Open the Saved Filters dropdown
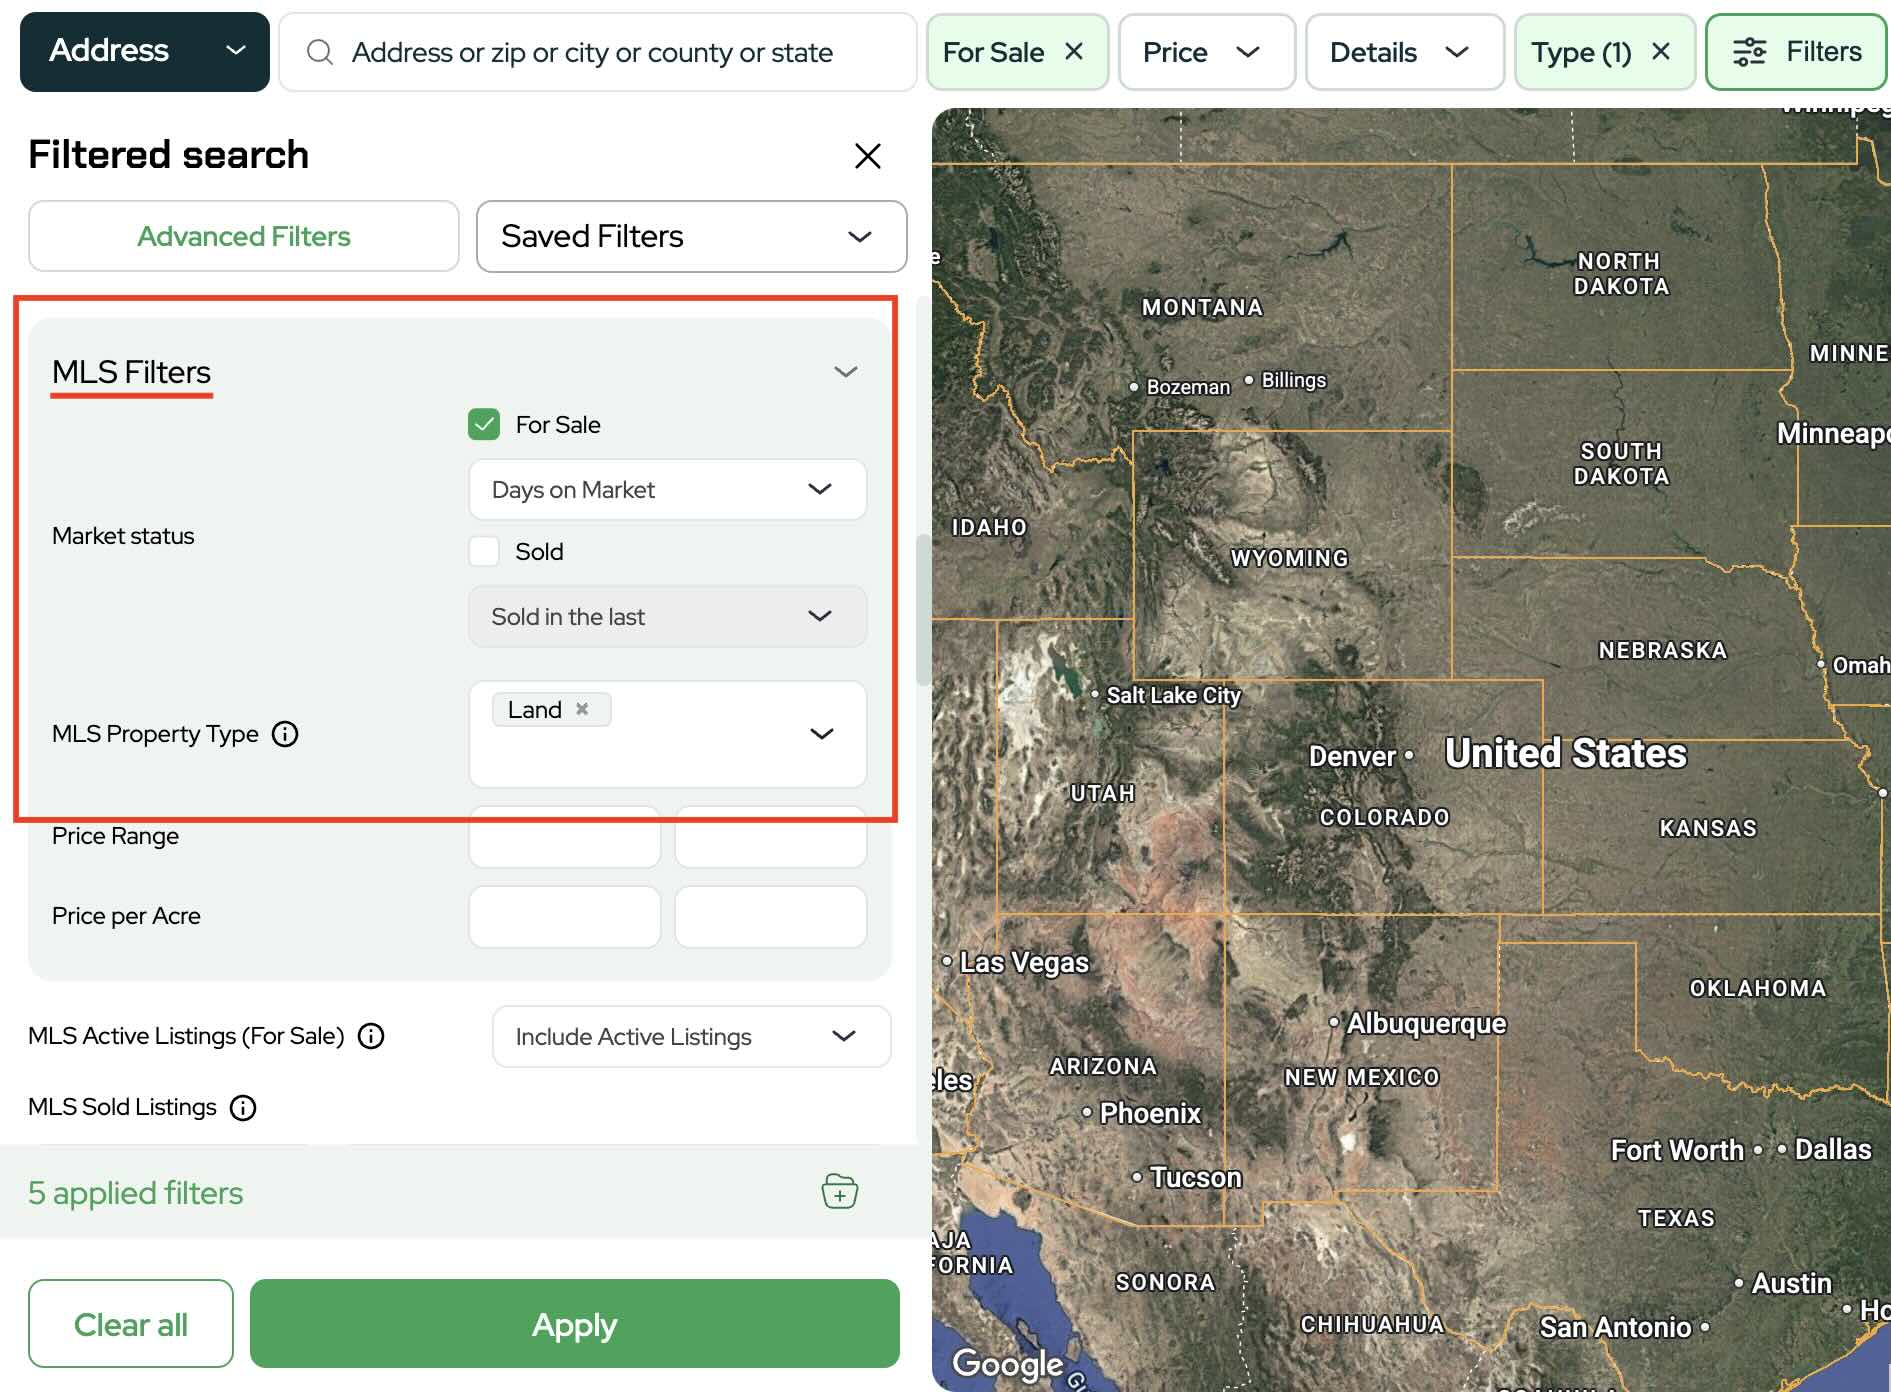This screenshot has height=1392, width=1891. 692,236
